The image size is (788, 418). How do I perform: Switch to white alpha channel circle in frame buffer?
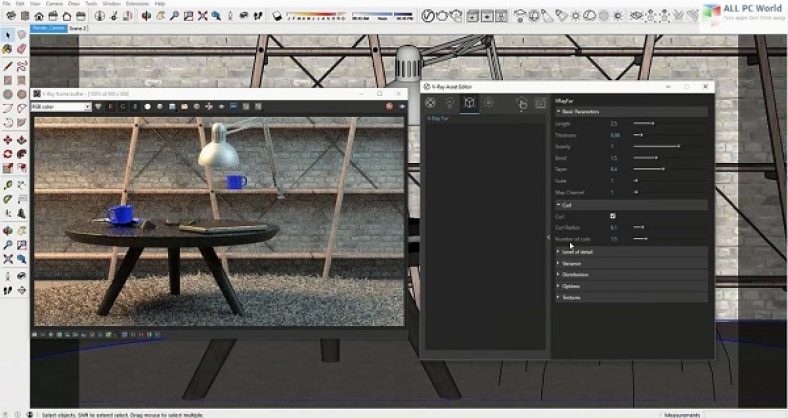coord(147,107)
